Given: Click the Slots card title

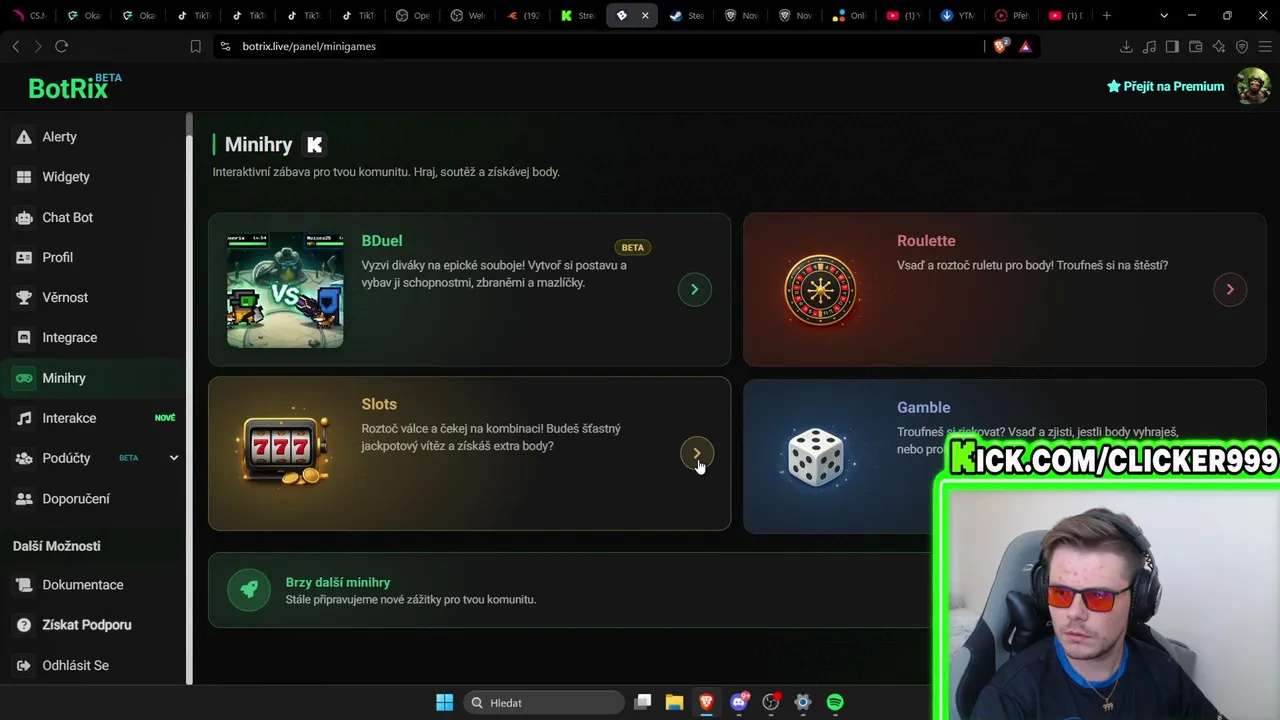Looking at the screenshot, I should pyautogui.click(x=379, y=404).
